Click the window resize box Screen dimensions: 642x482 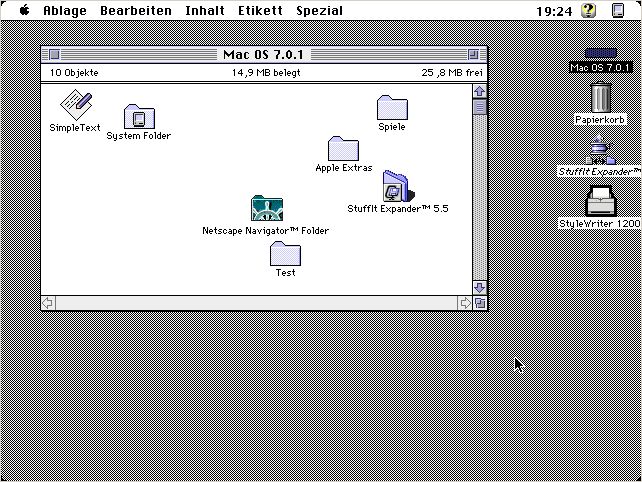(x=480, y=303)
